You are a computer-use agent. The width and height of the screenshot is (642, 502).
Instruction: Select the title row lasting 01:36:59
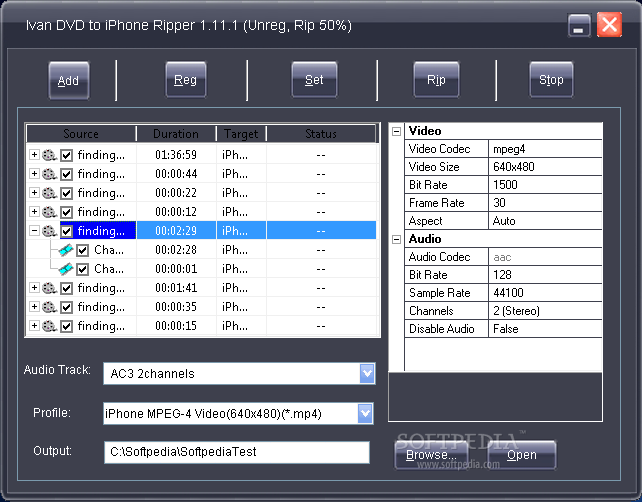pos(201,155)
